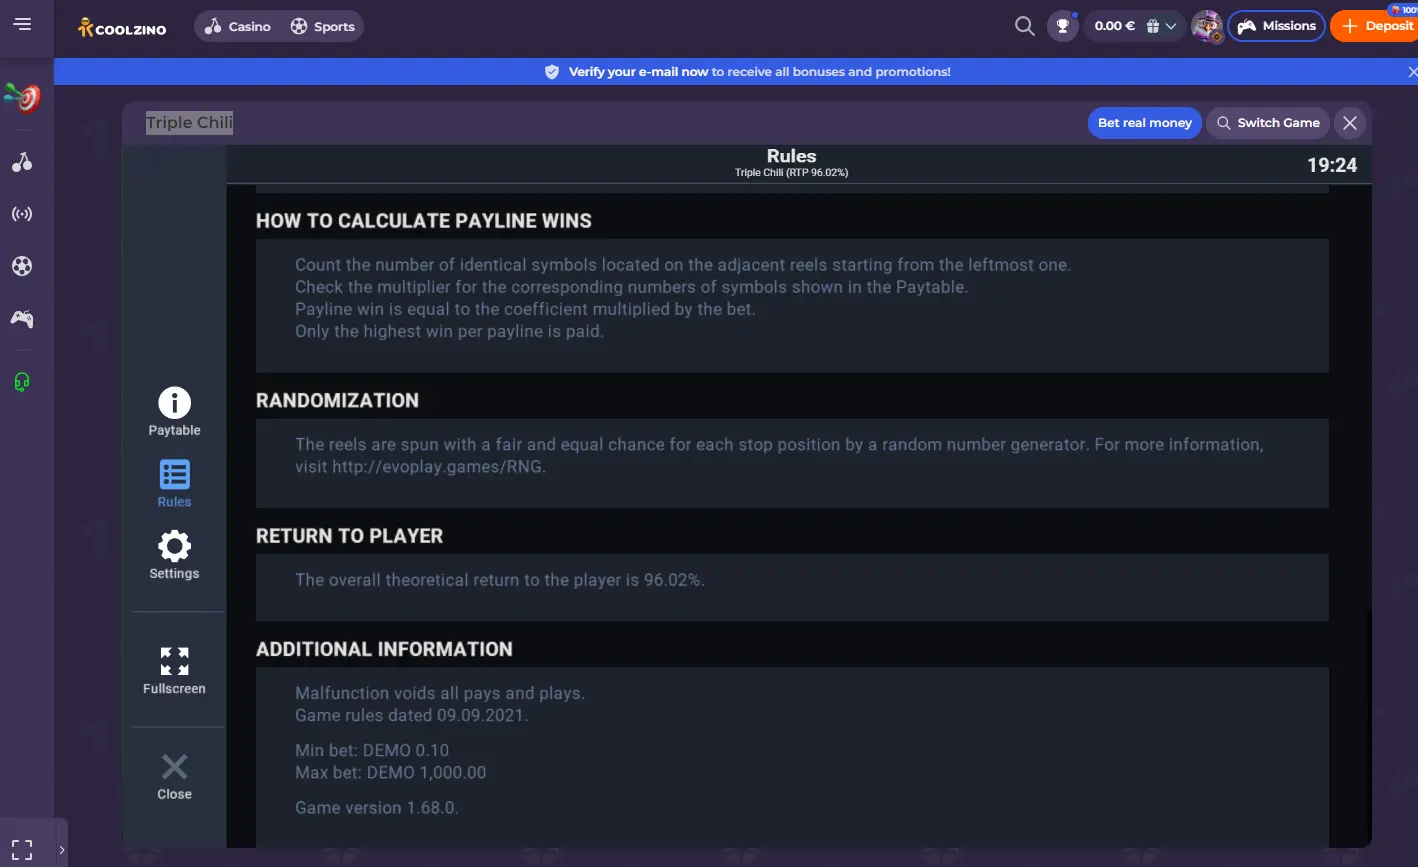
Task: Dismiss the verify e-mail banner
Action: [x=1411, y=72]
